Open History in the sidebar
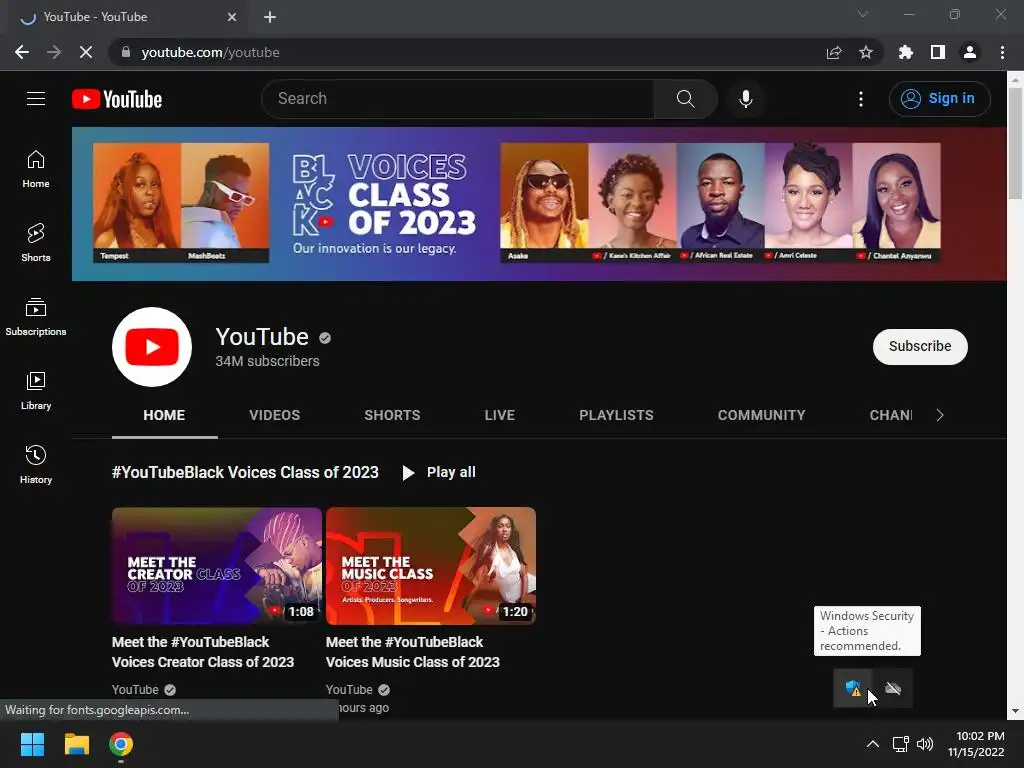The width and height of the screenshot is (1024, 768). pos(36,464)
